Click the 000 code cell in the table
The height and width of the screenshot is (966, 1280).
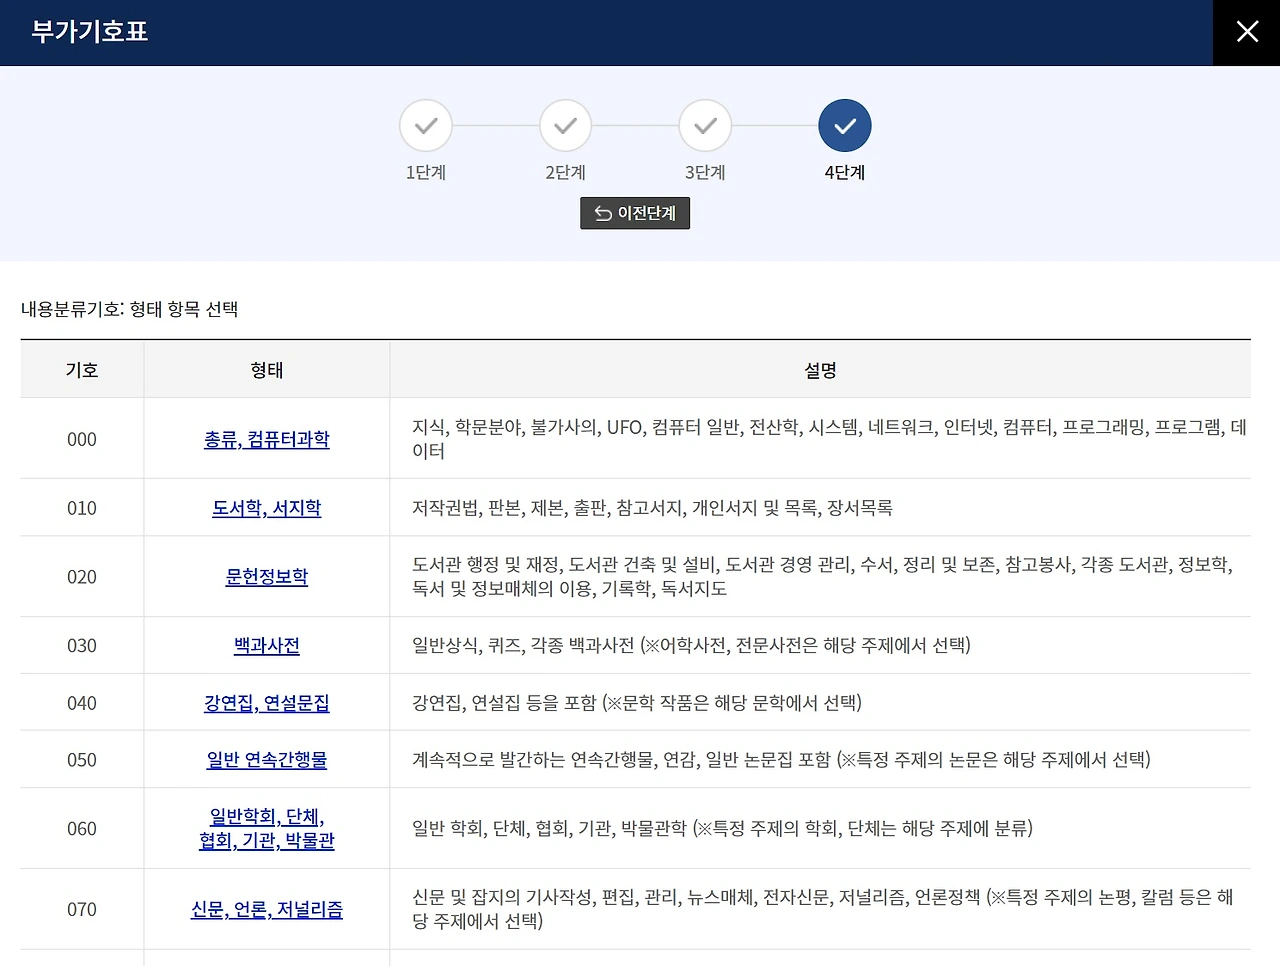coord(81,439)
